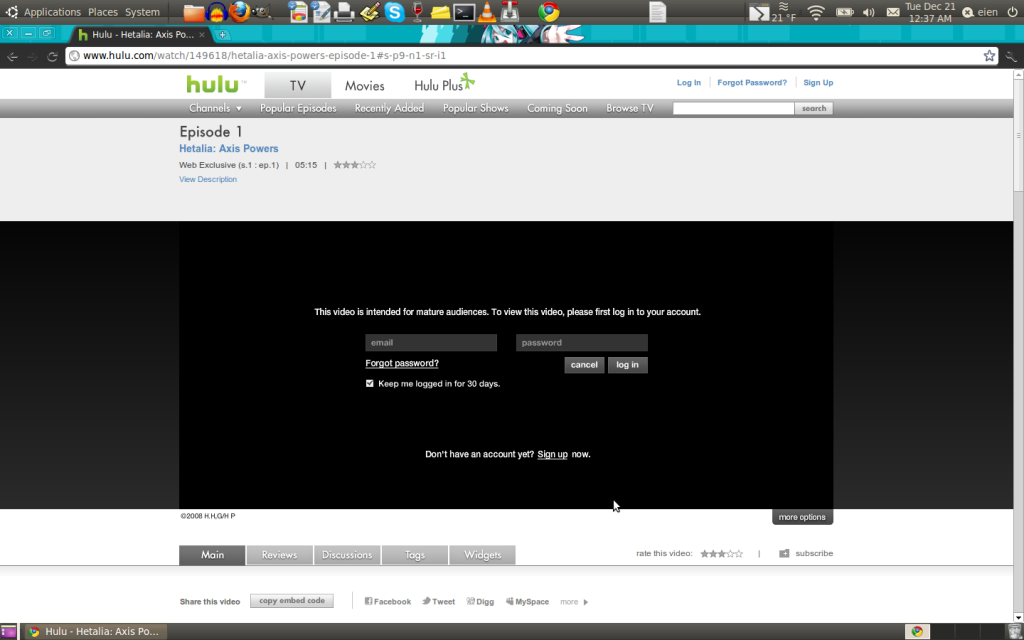The height and width of the screenshot is (640, 1024).
Task: Open the Hulu Plus navigation tab
Action: (x=444, y=84)
